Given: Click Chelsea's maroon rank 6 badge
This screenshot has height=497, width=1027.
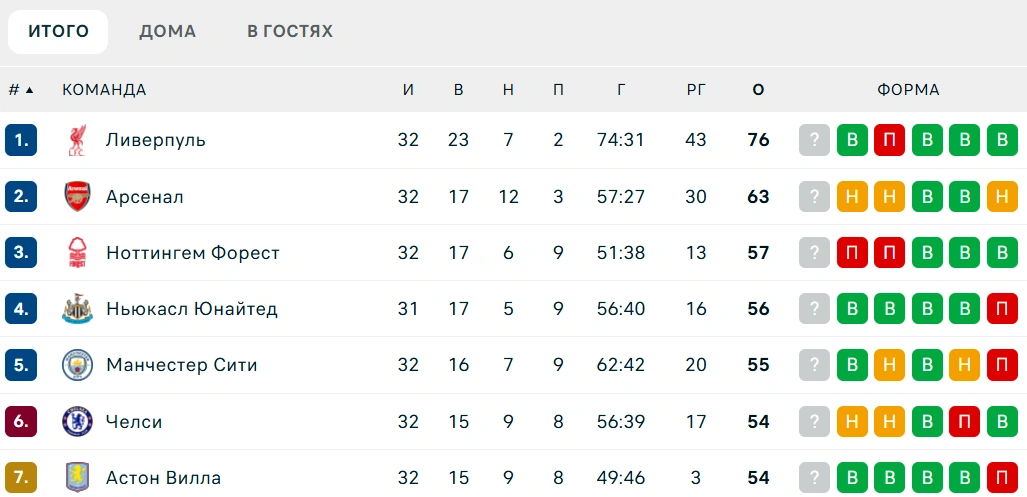Looking at the screenshot, I should pos(21,421).
